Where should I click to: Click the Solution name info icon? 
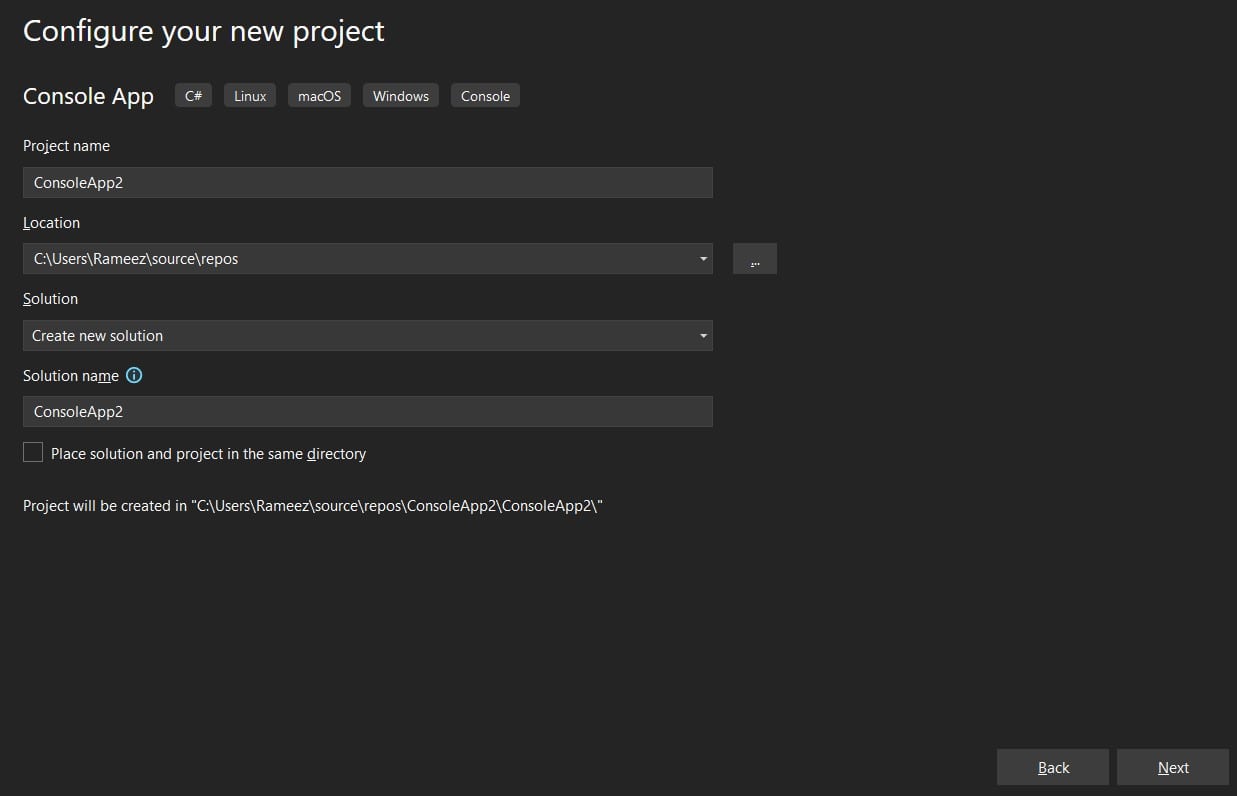click(134, 376)
